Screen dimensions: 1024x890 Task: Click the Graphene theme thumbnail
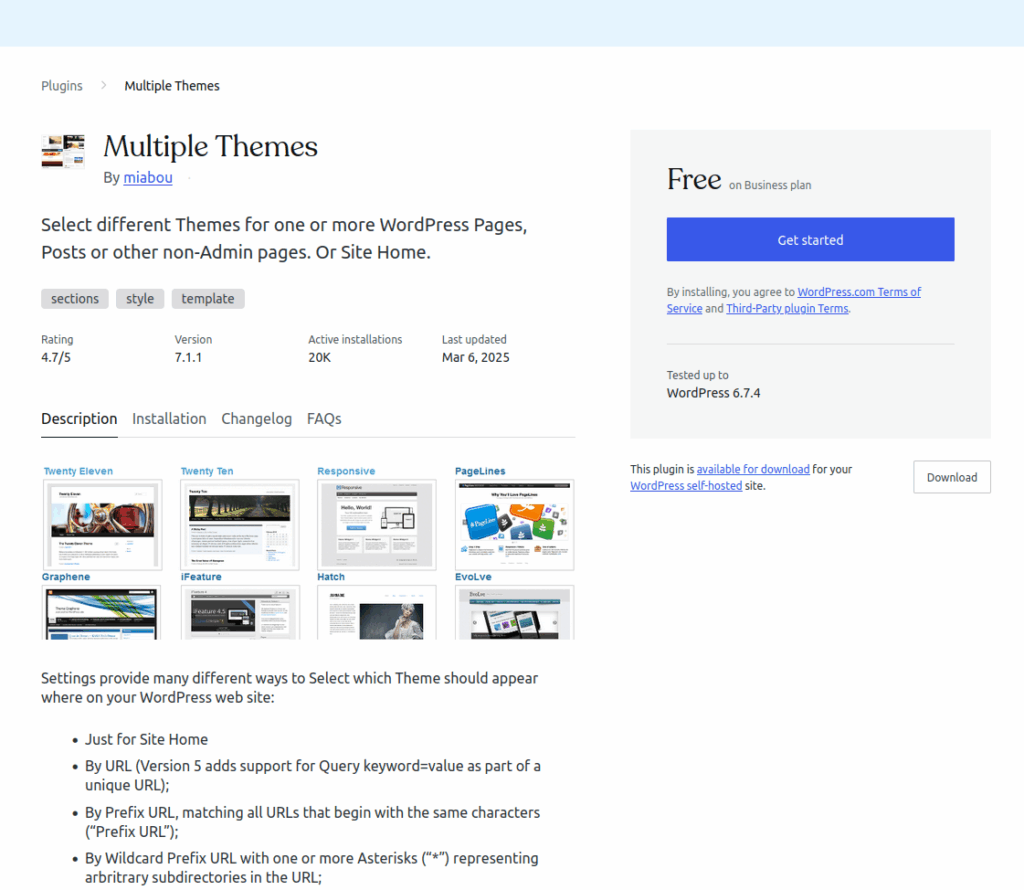(x=103, y=613)
